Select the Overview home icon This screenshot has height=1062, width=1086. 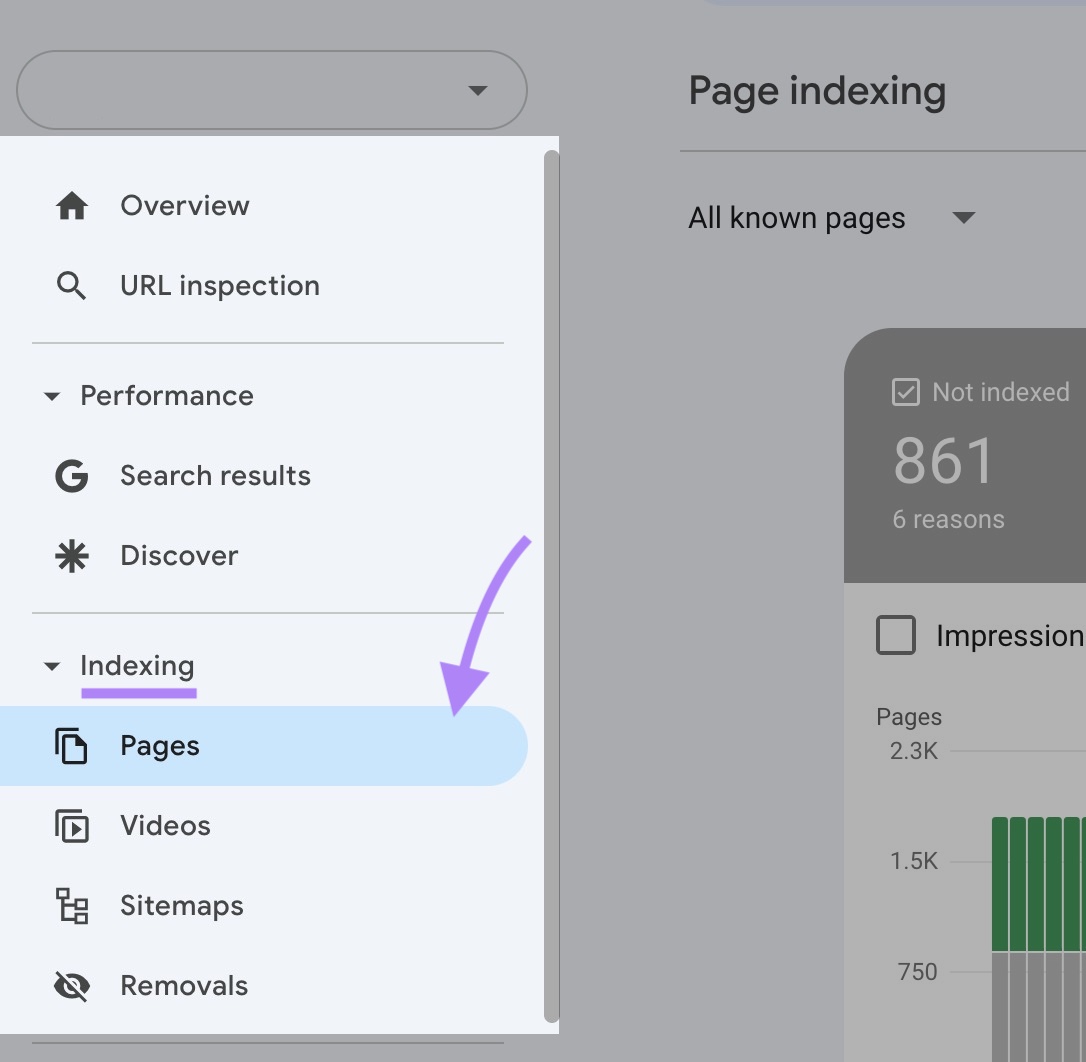(x=71, y=205)
